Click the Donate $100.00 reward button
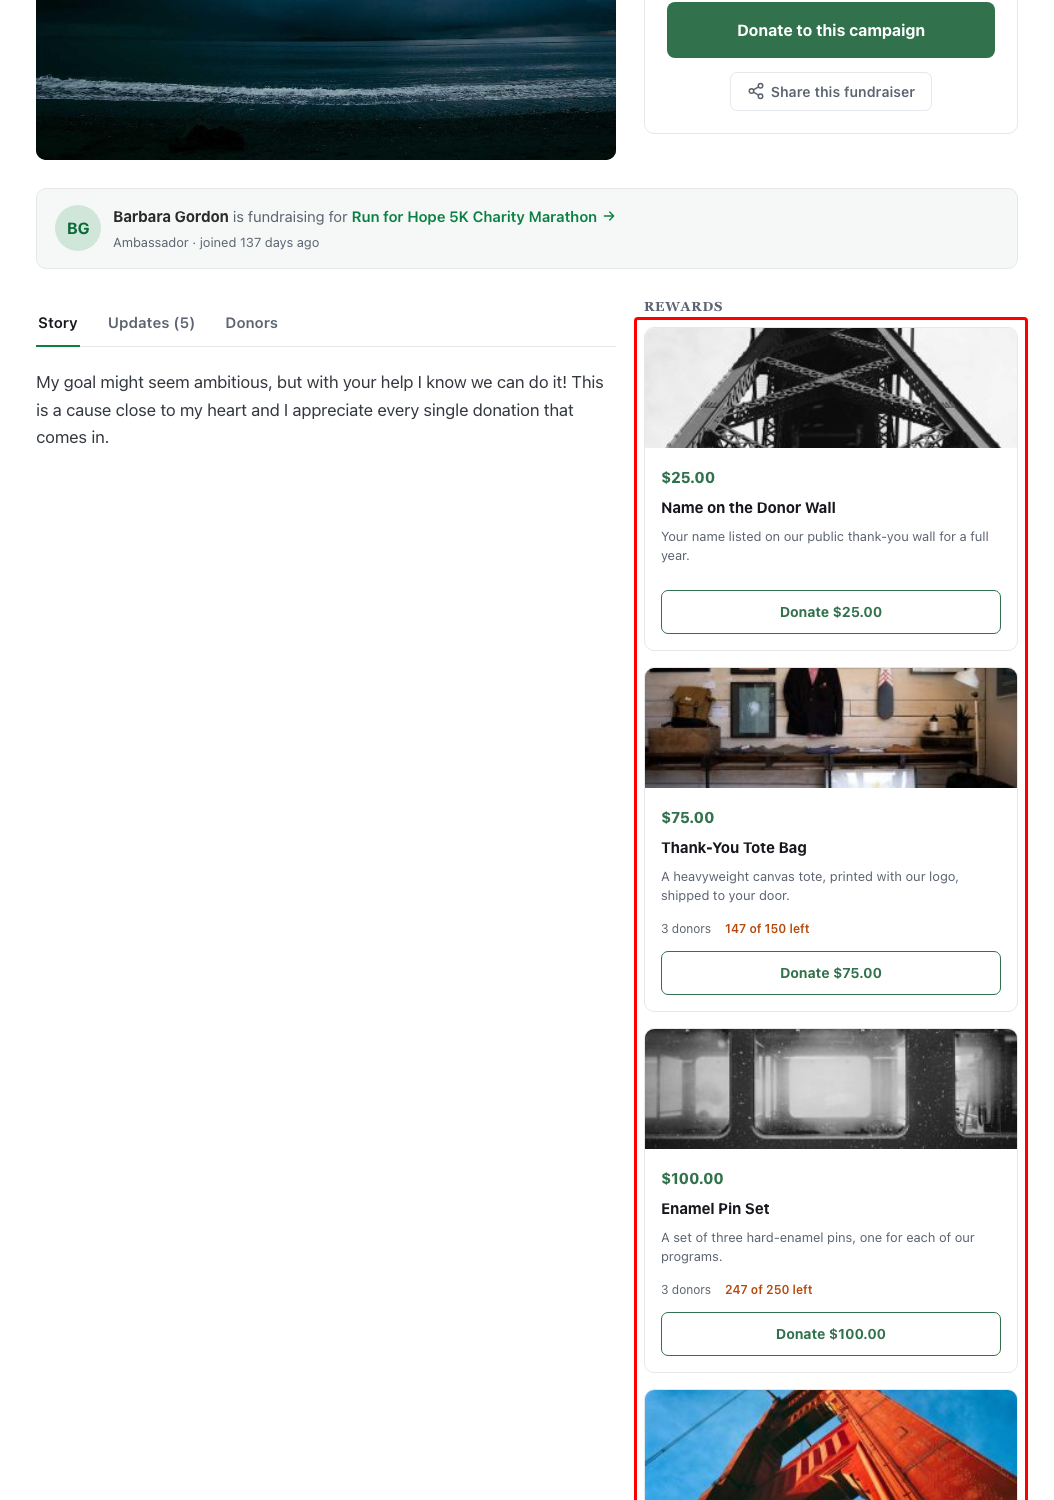Screen dimensions: 1054x1500 click(x=831, y=1334)
